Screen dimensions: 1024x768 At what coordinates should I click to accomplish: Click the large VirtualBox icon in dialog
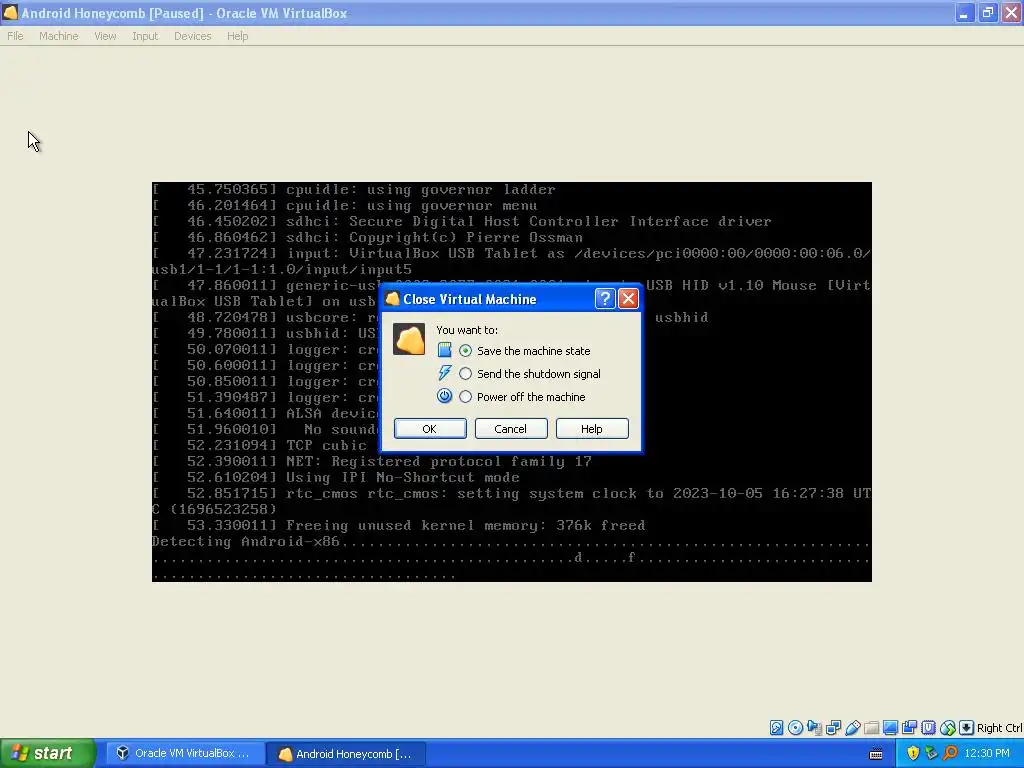pos(409,339)
